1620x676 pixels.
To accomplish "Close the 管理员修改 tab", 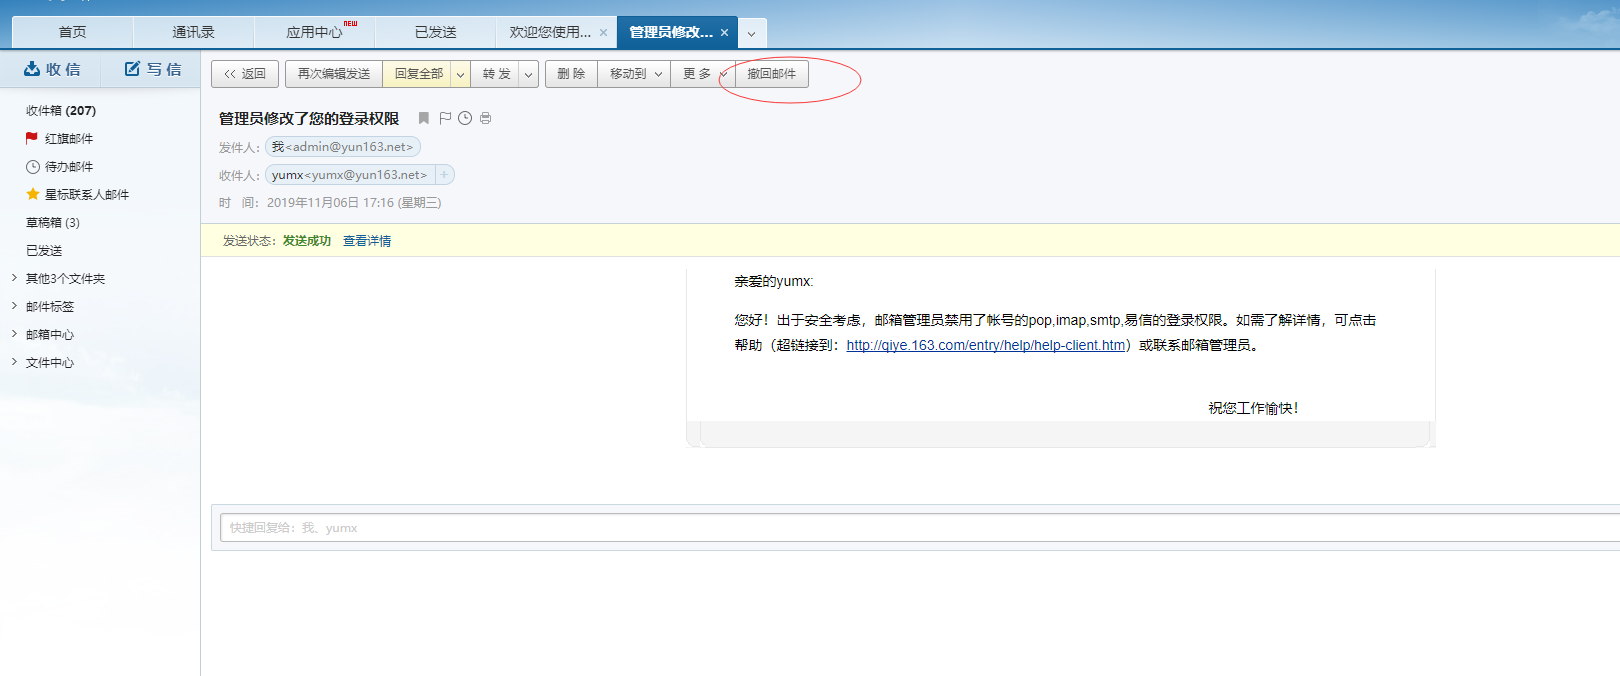I will coord(725,33).
